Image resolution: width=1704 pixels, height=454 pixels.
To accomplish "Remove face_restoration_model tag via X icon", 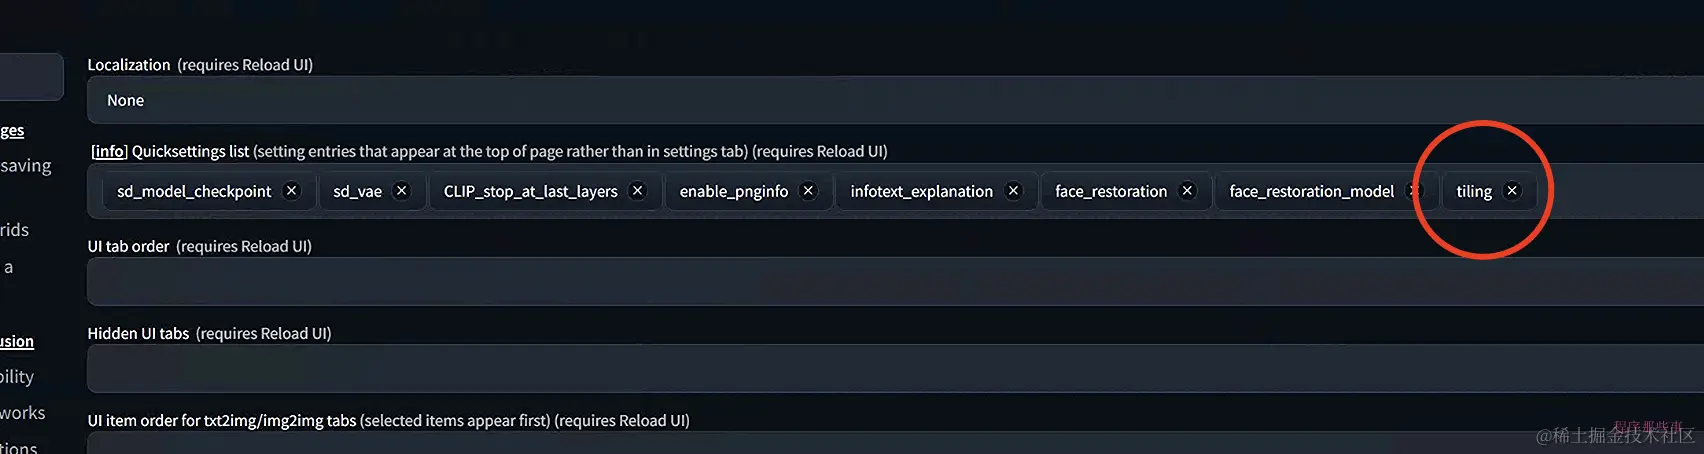I will [1414, 191].
